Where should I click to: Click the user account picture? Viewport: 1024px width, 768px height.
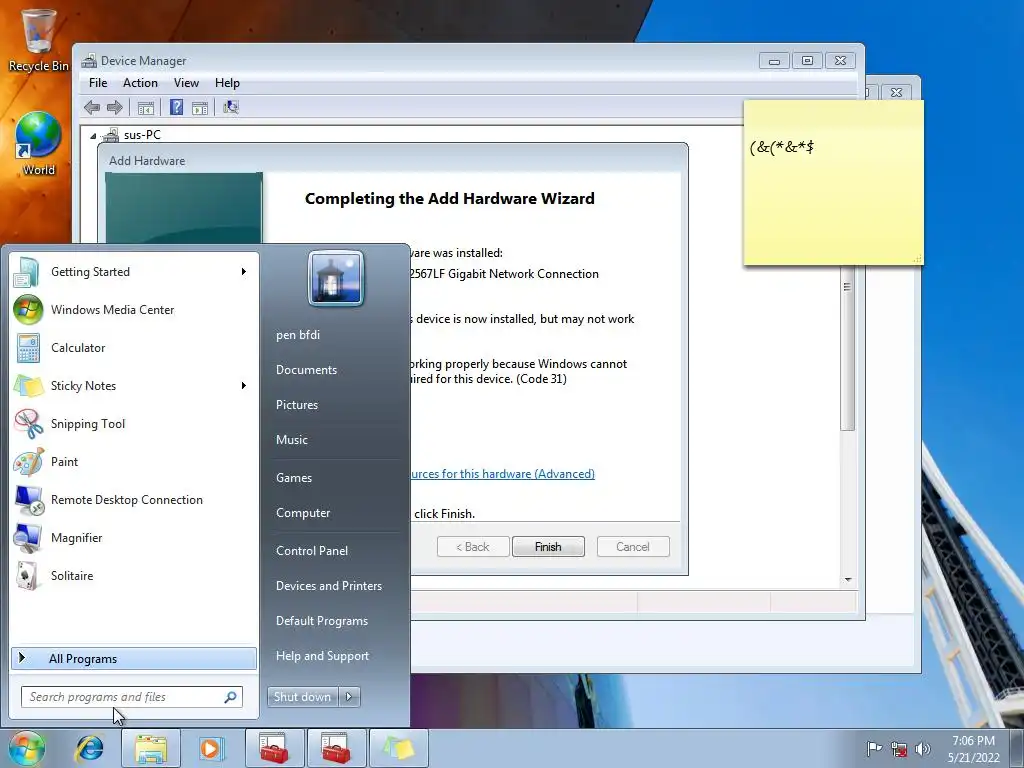pyautogui.click(x=336, y=278)
